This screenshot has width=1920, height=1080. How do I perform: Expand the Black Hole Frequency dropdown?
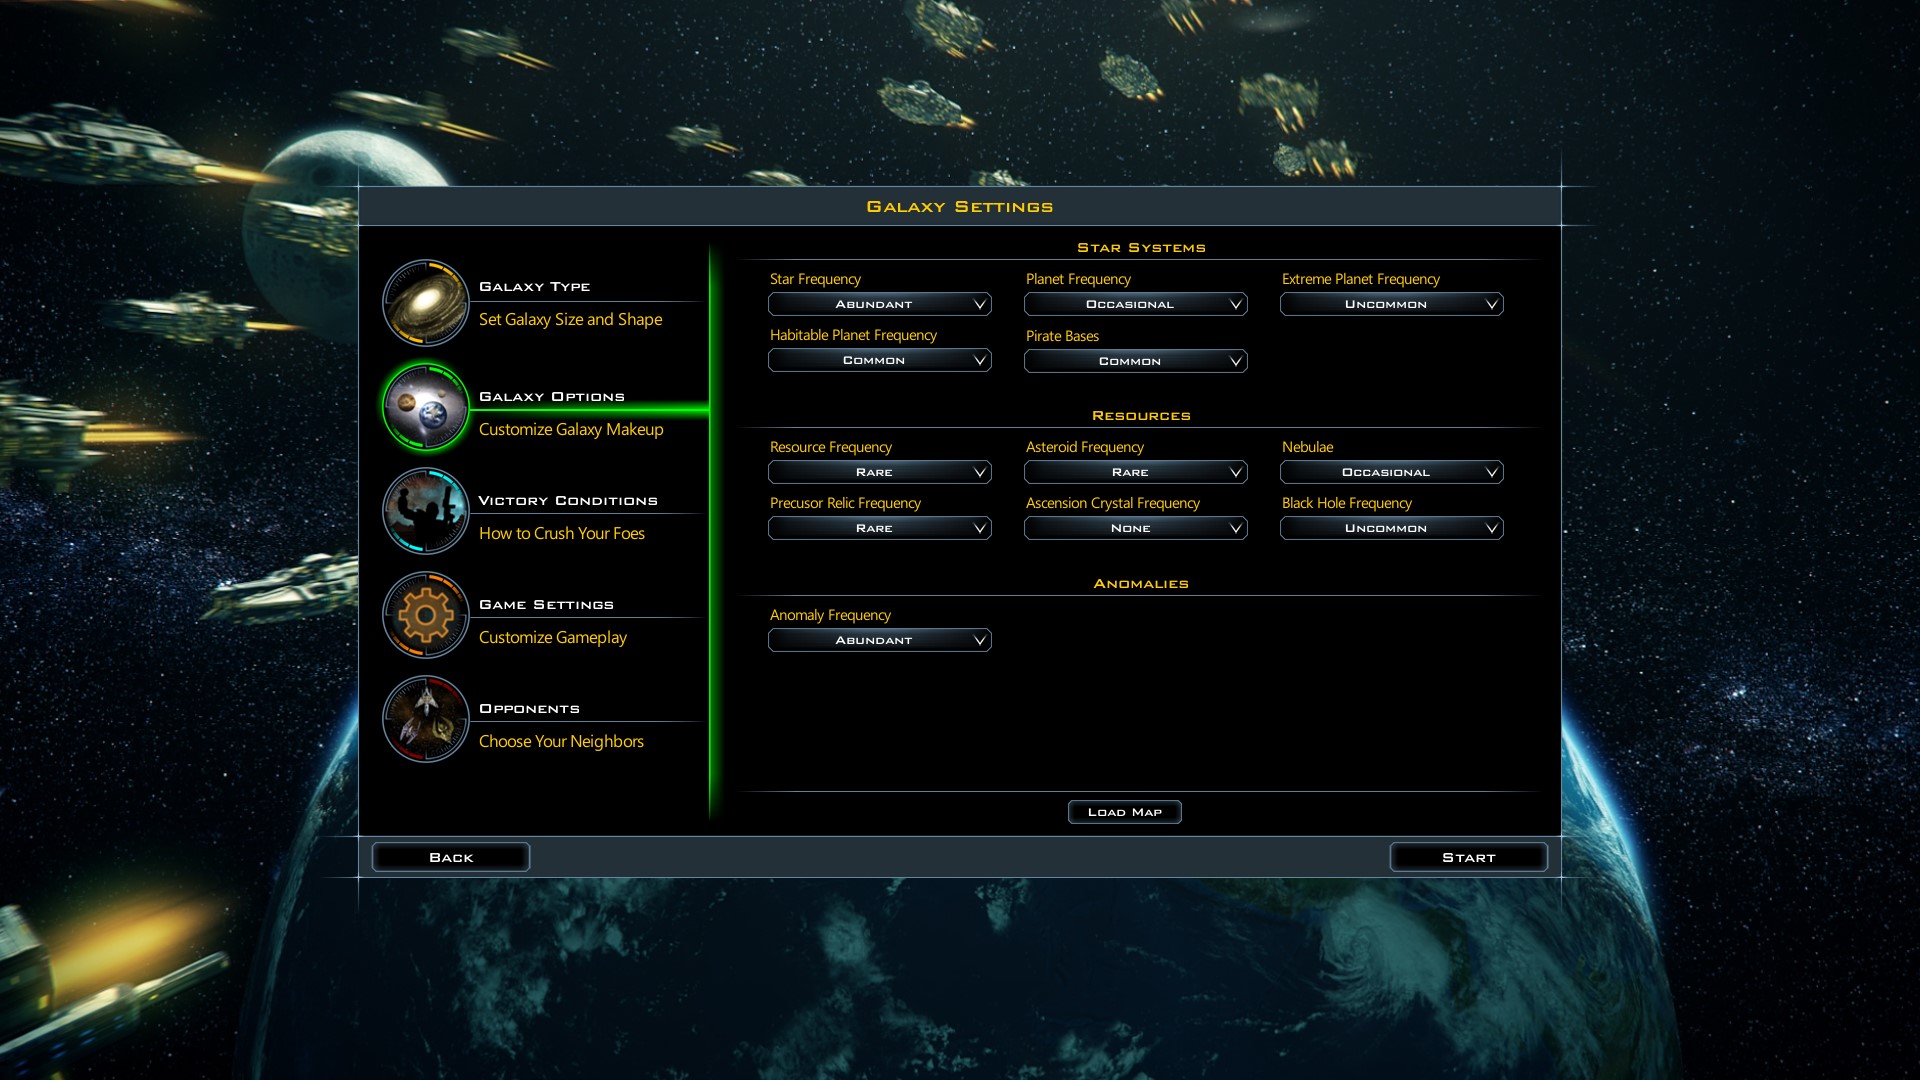pos(1391,528)
